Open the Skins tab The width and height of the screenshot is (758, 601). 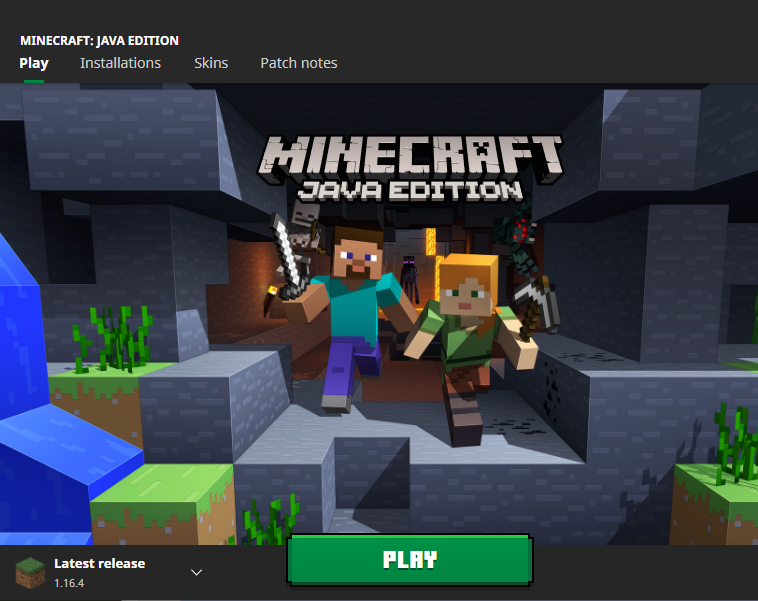(211, 63)
